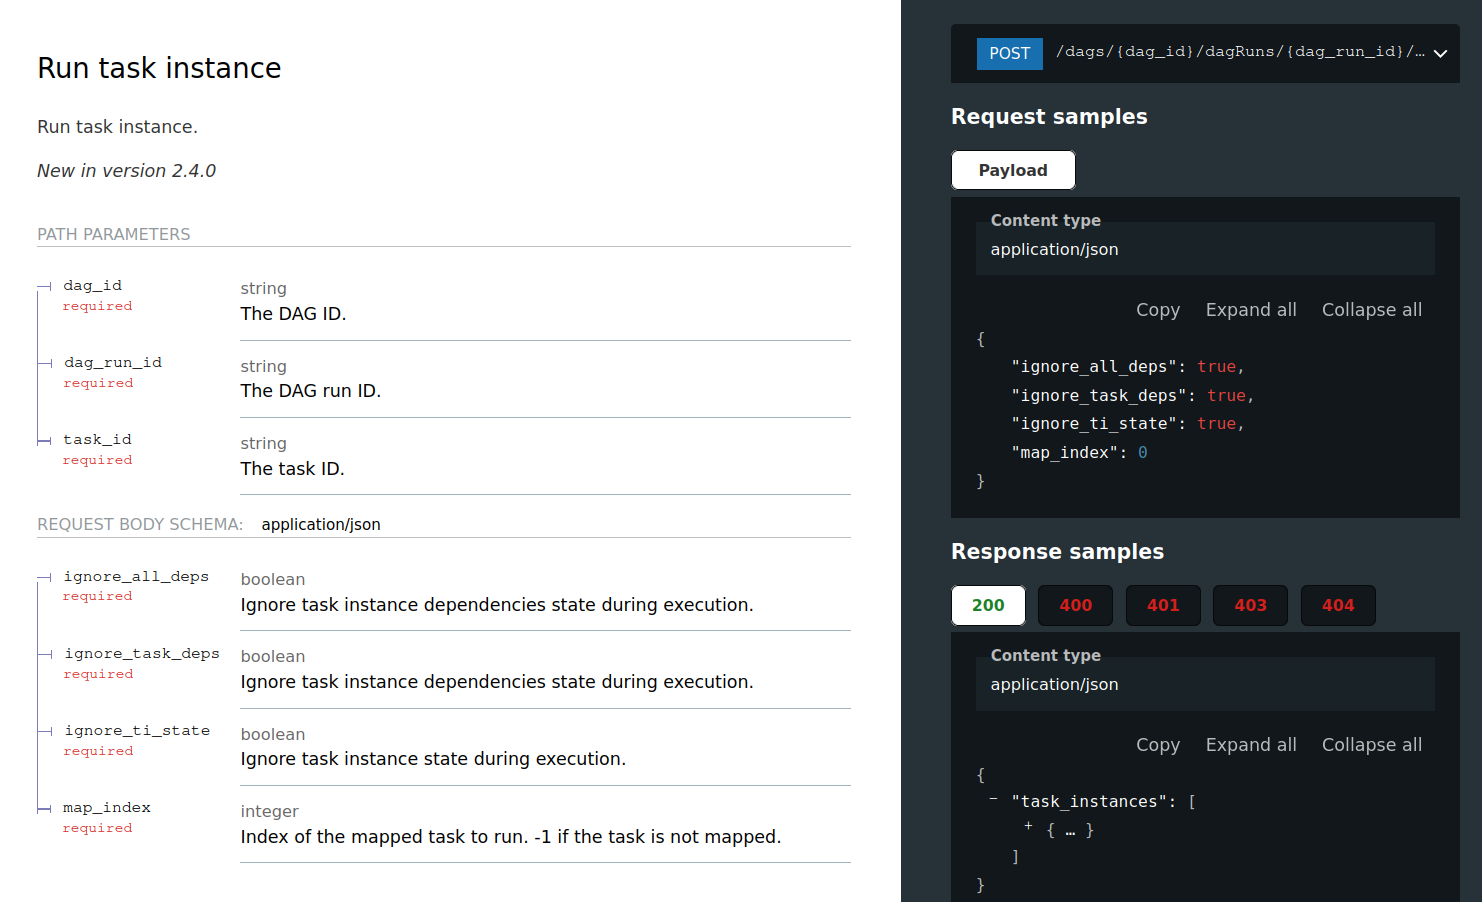The width and height of the screenshot is (1482, 902).
Task: Expand the full endpoint path via the chevron
Action: (x=1440, y=53)
